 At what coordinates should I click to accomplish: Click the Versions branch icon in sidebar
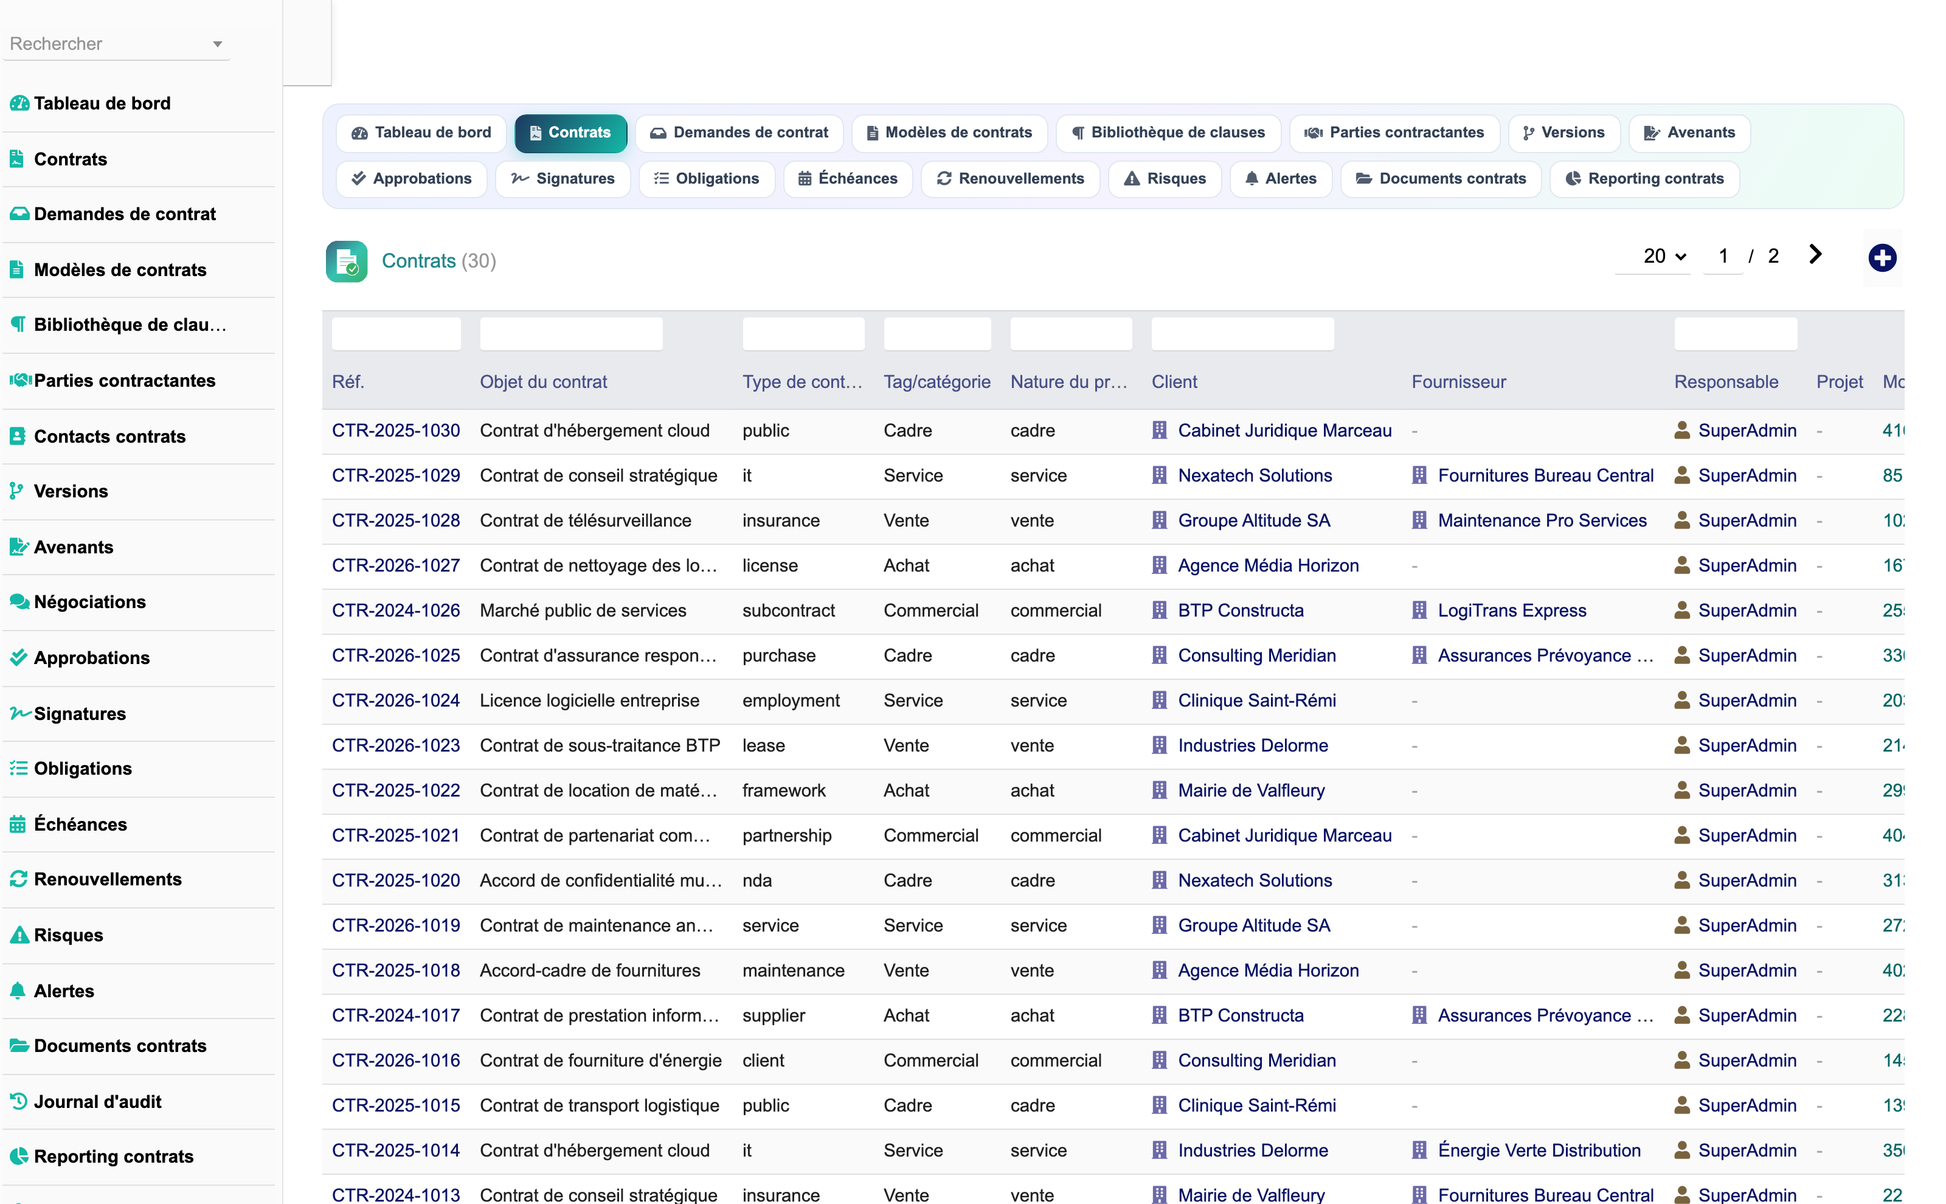point(16,491)
